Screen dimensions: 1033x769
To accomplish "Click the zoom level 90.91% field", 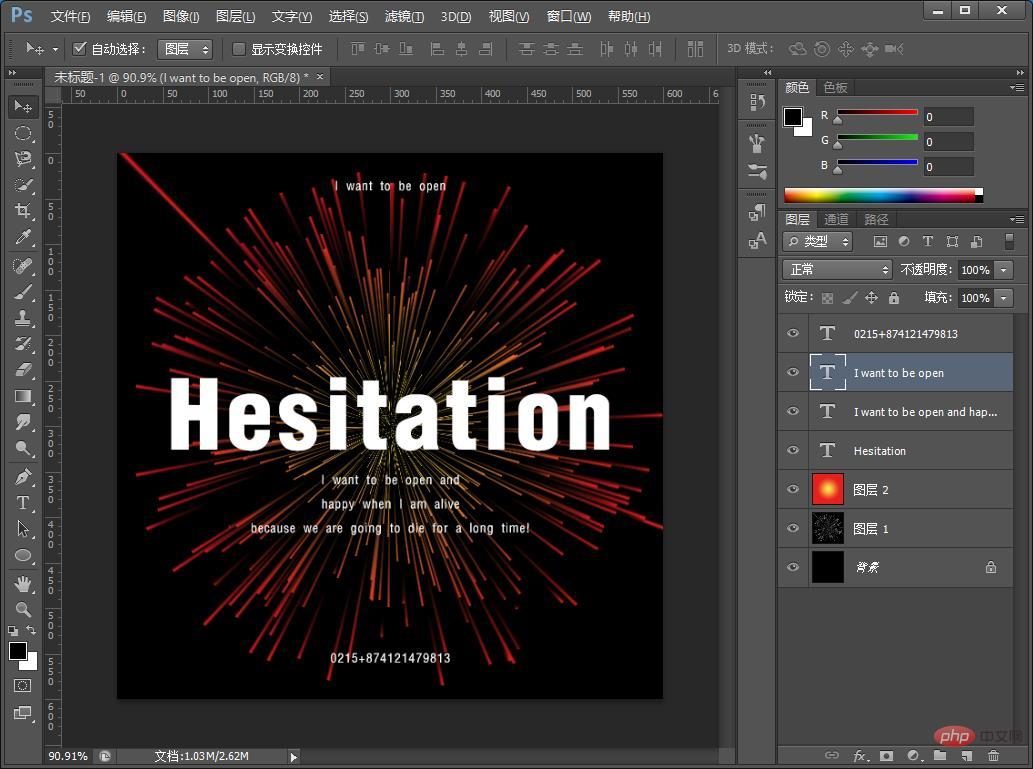I will (68, 756).
